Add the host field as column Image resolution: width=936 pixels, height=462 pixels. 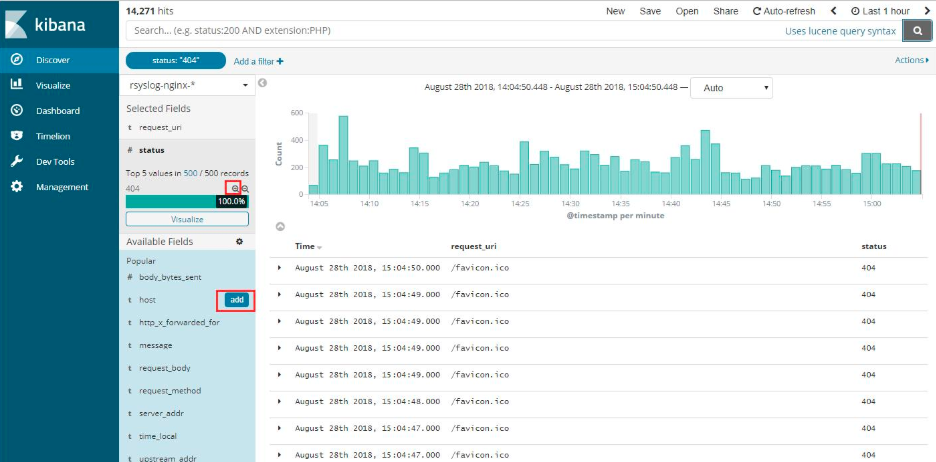(x=237, y=300)
